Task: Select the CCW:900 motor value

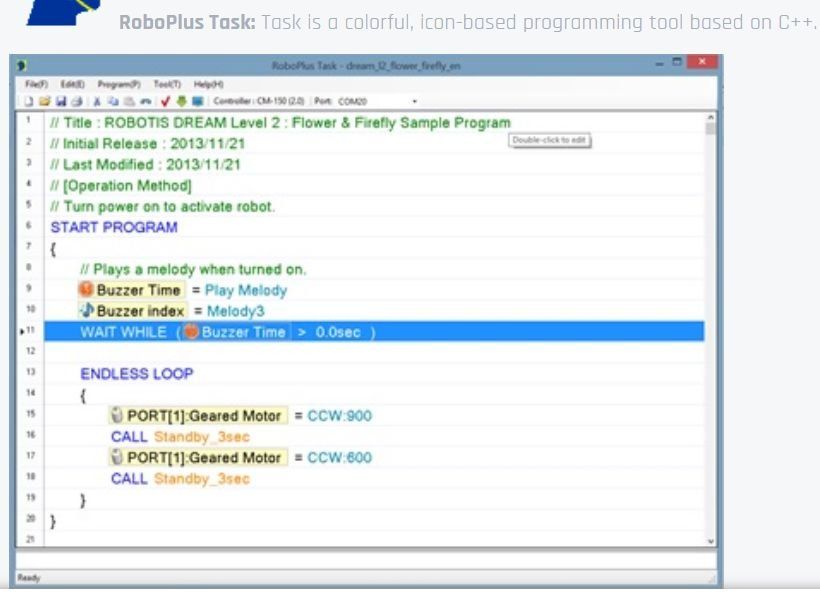Action: [339, 416]
